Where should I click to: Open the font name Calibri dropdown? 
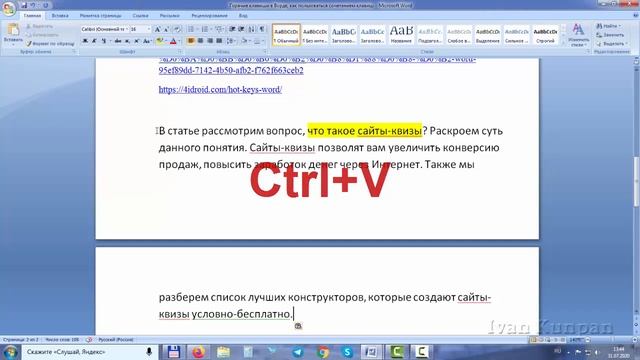pos(127,29)
